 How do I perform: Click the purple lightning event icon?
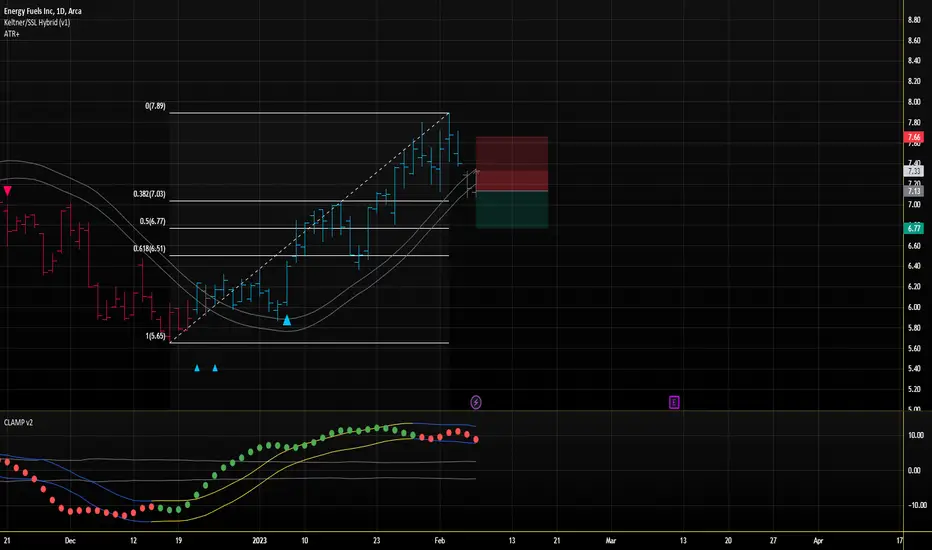click(476, 403)
